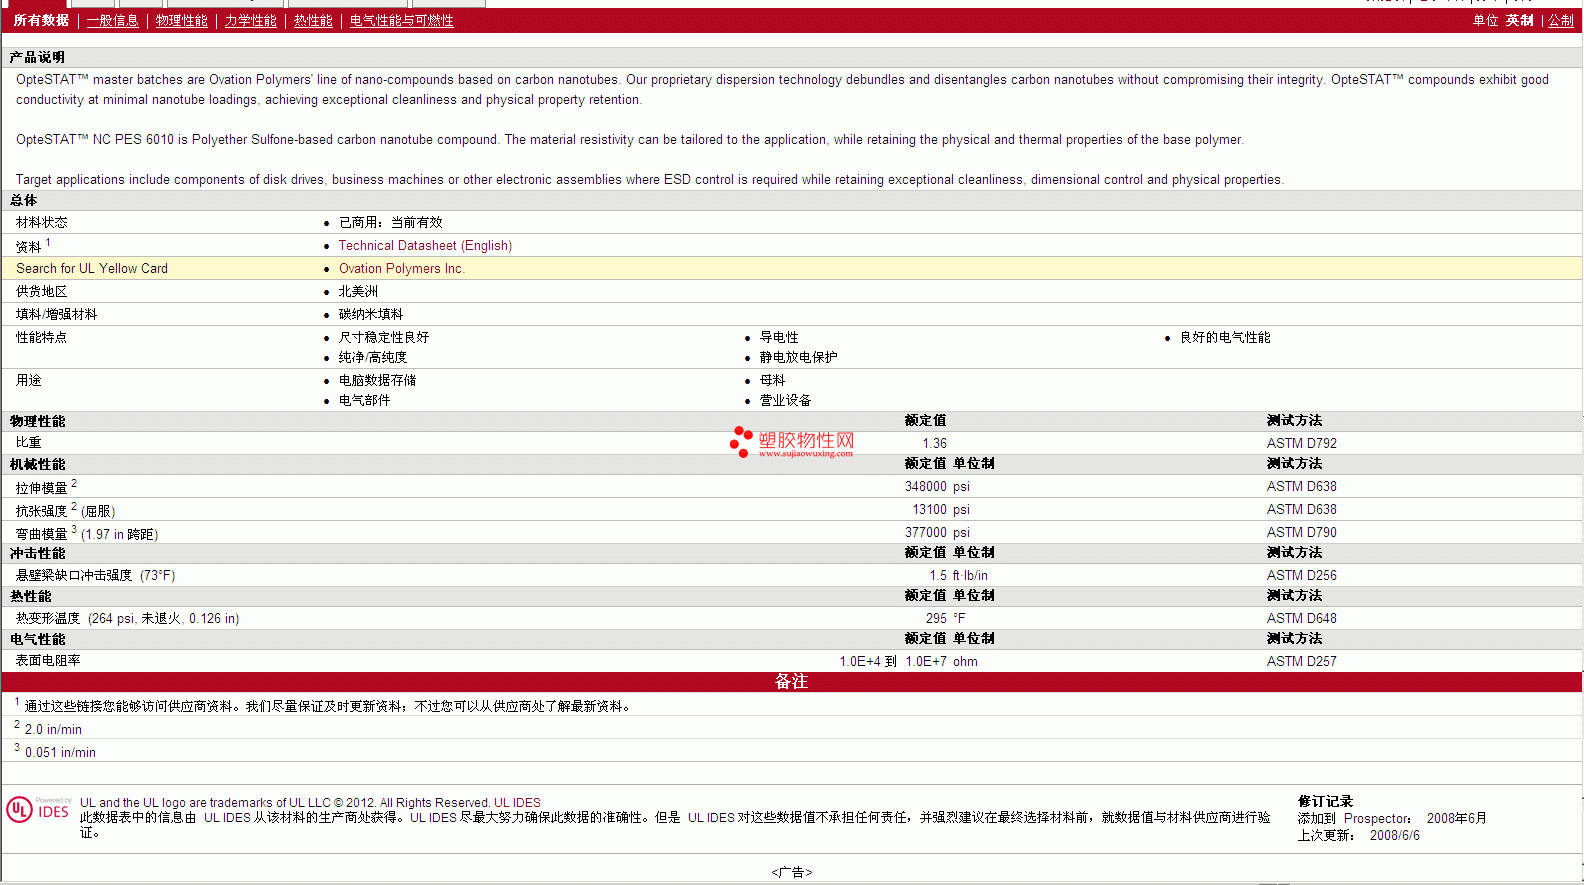Select the ASTM D257 test method
1584x885 pixels.
tap(1301, 661)
